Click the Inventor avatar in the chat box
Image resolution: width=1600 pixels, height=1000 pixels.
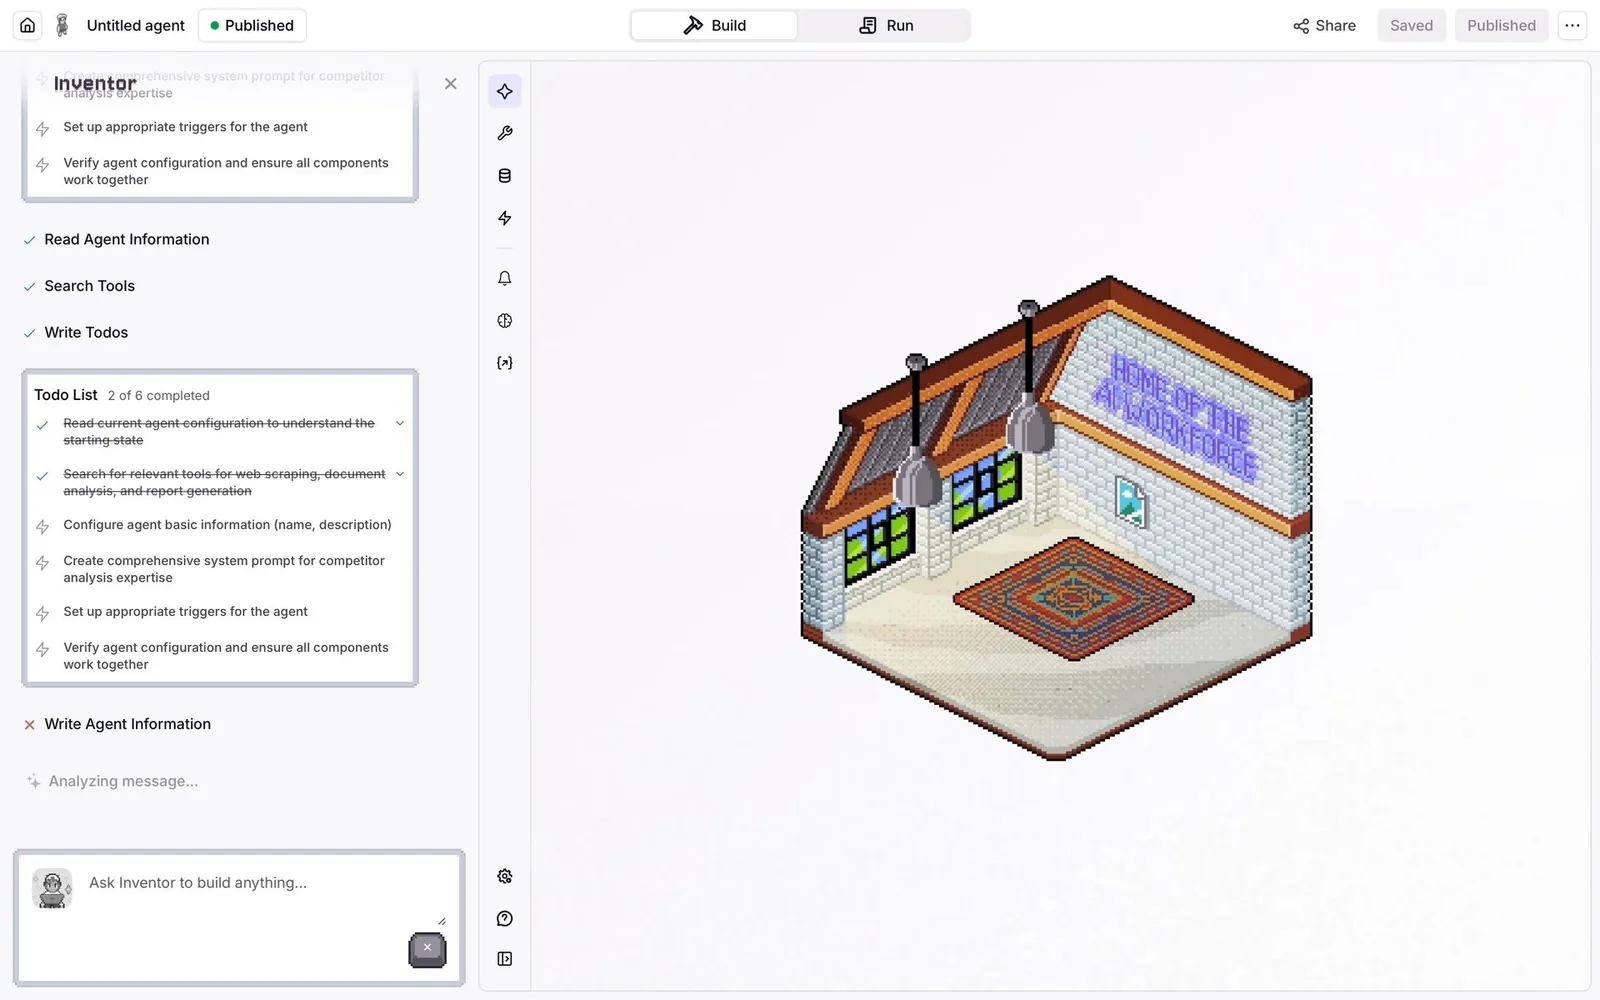(52, 888)
